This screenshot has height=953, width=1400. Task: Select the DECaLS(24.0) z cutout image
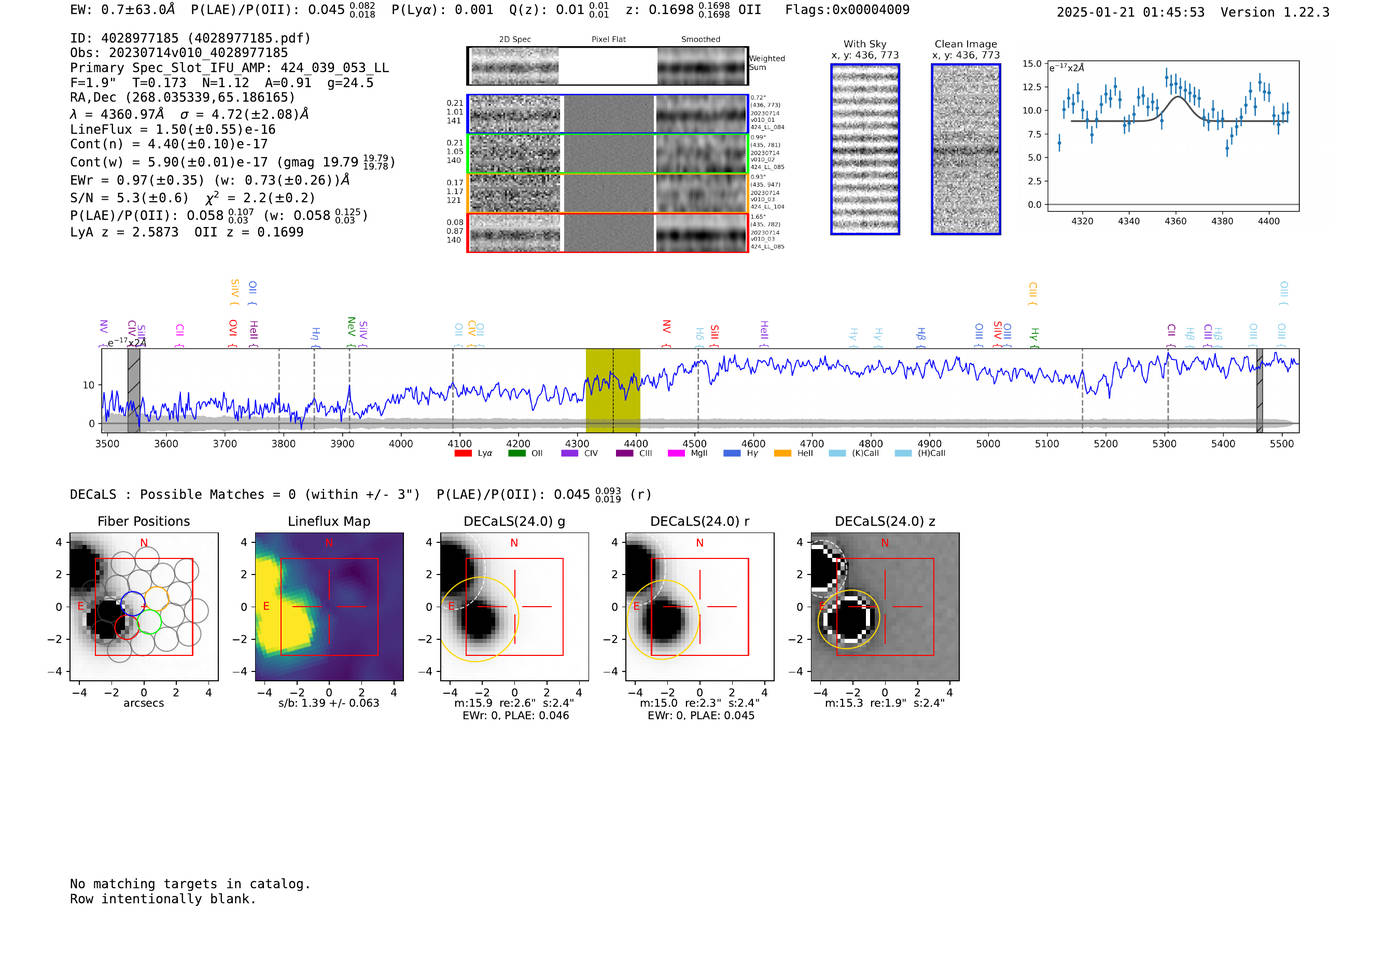click(884, 607)
